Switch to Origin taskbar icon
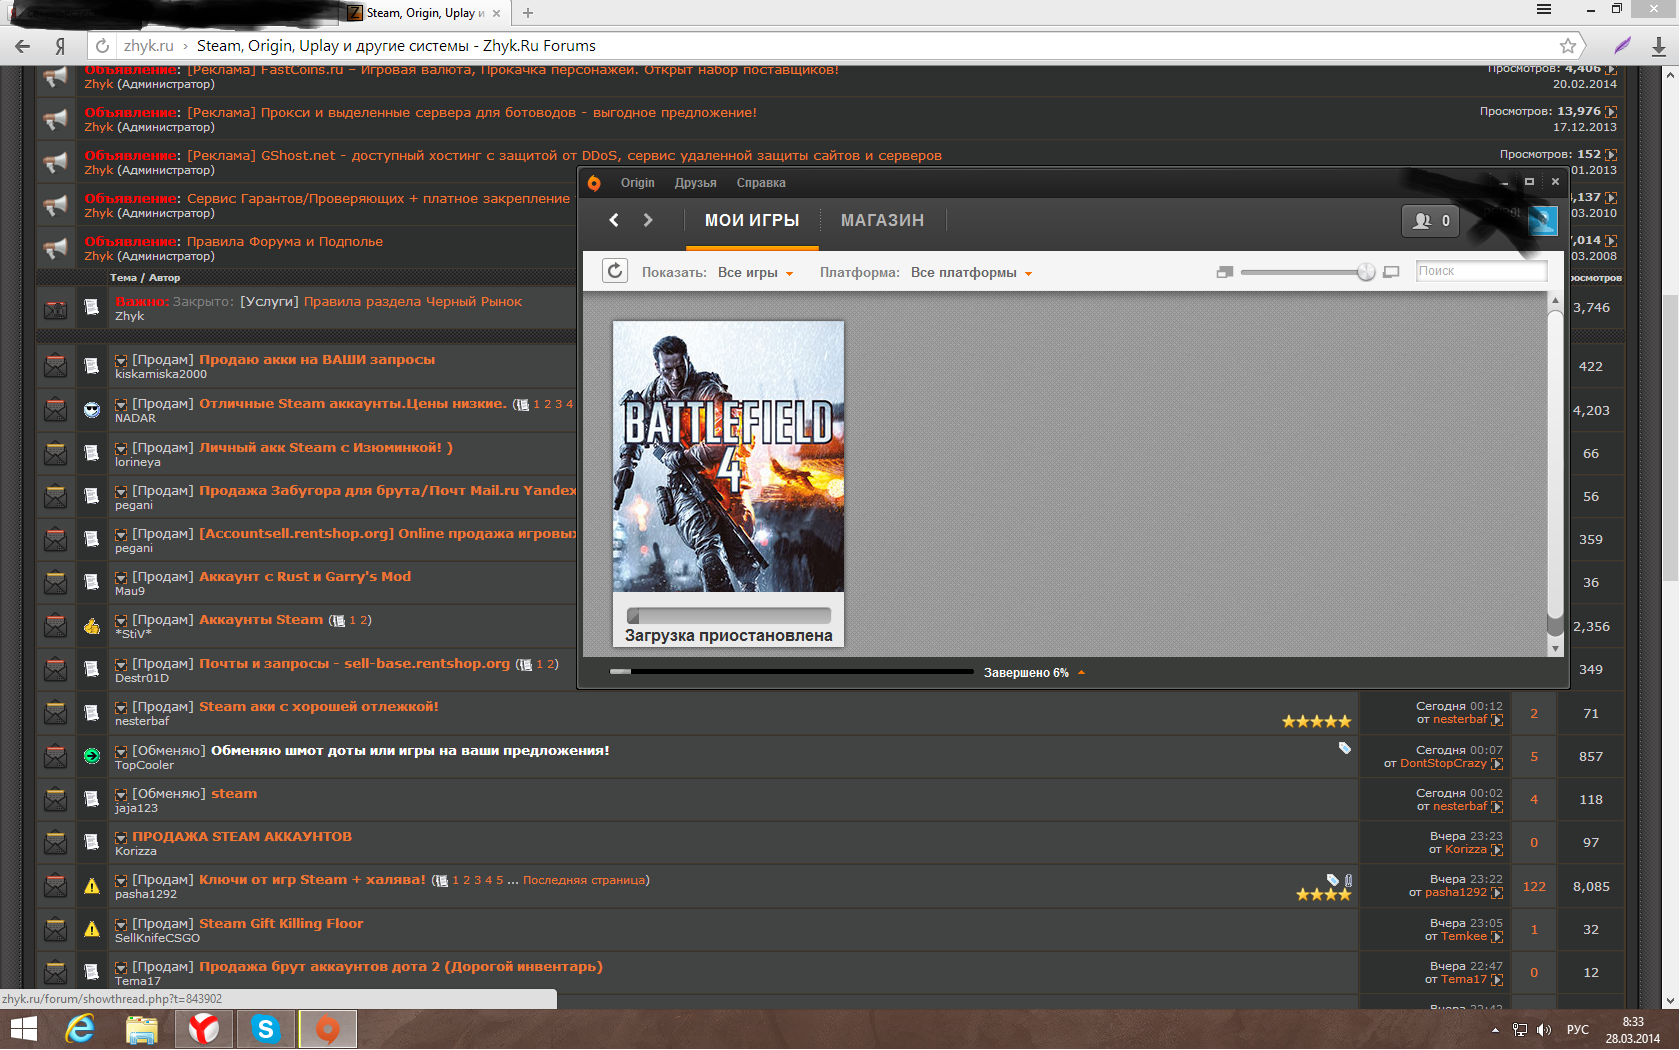 click(x=327, y=1029)
